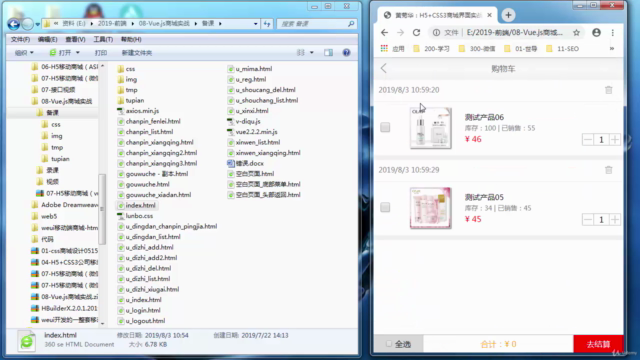
Task: Open the browser three-dot menu
Action: point(613,33)
